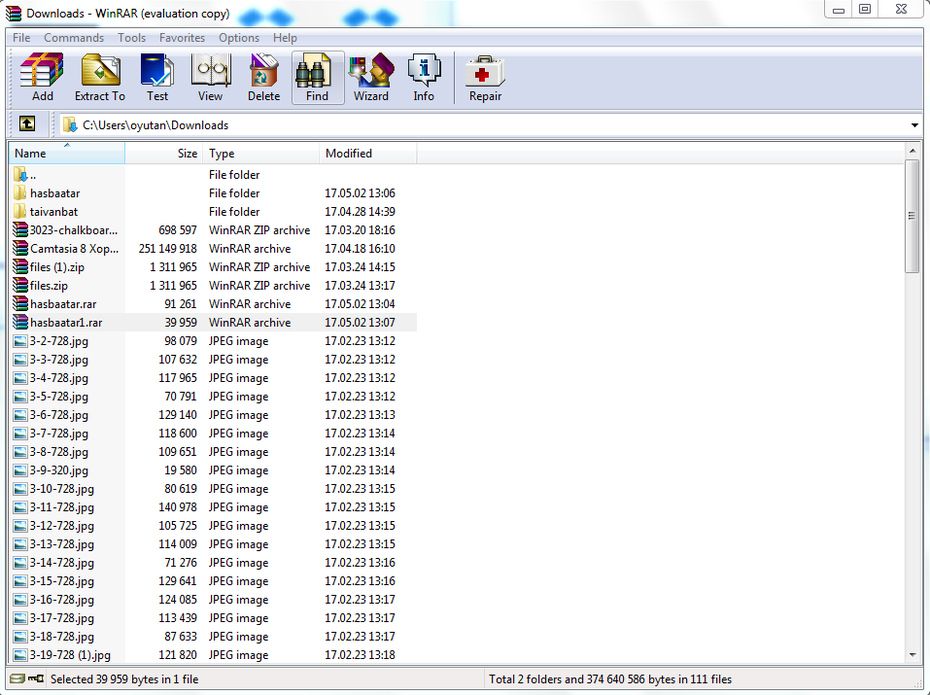Select the Find toolbar icon
This screenshot has width=930, height=695.
point(316,75)
